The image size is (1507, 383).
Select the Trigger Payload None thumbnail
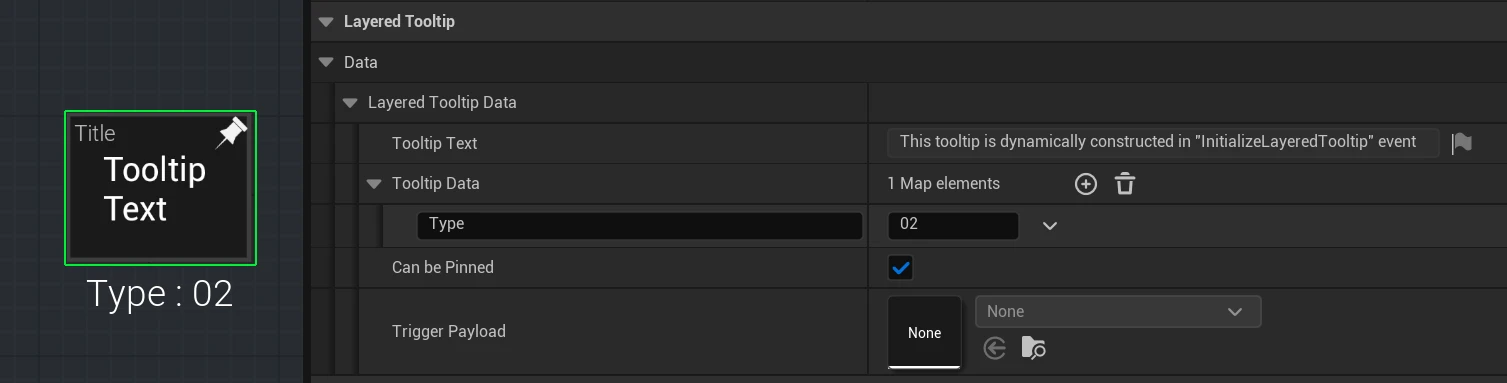pos(924,332)
